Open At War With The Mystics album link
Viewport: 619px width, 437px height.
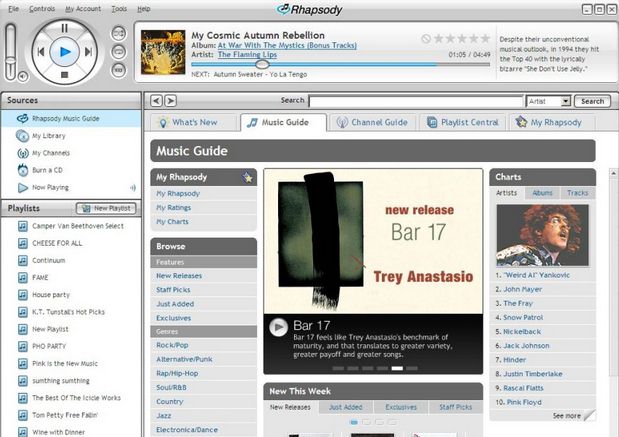click(x=287, y=45)
